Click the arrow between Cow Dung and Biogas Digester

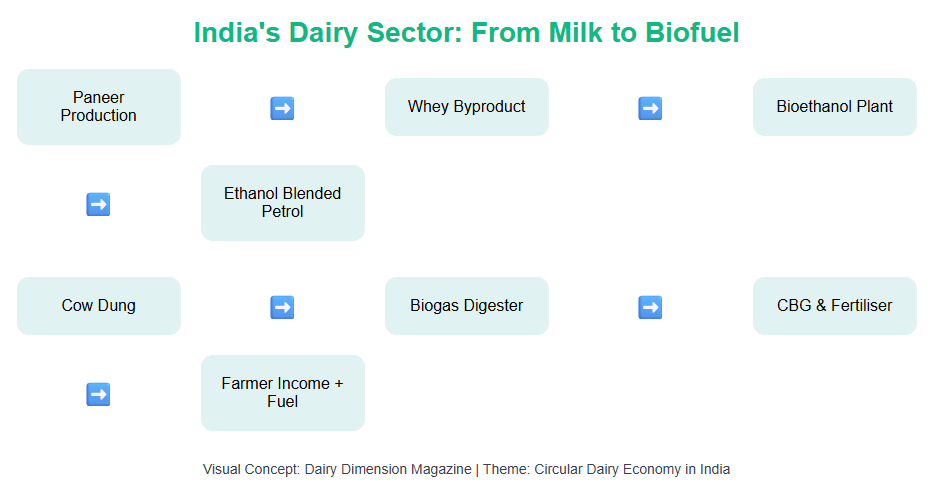tap(282, 307)
